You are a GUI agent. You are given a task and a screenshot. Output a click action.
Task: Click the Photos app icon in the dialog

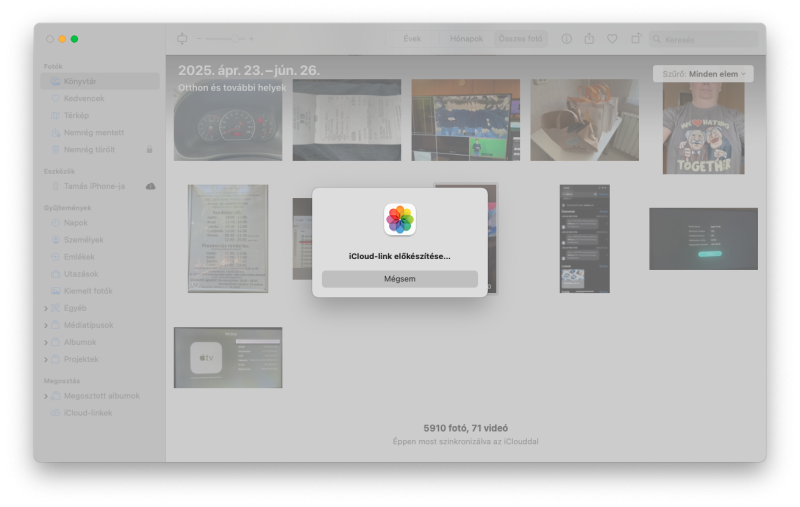[399, 220]
